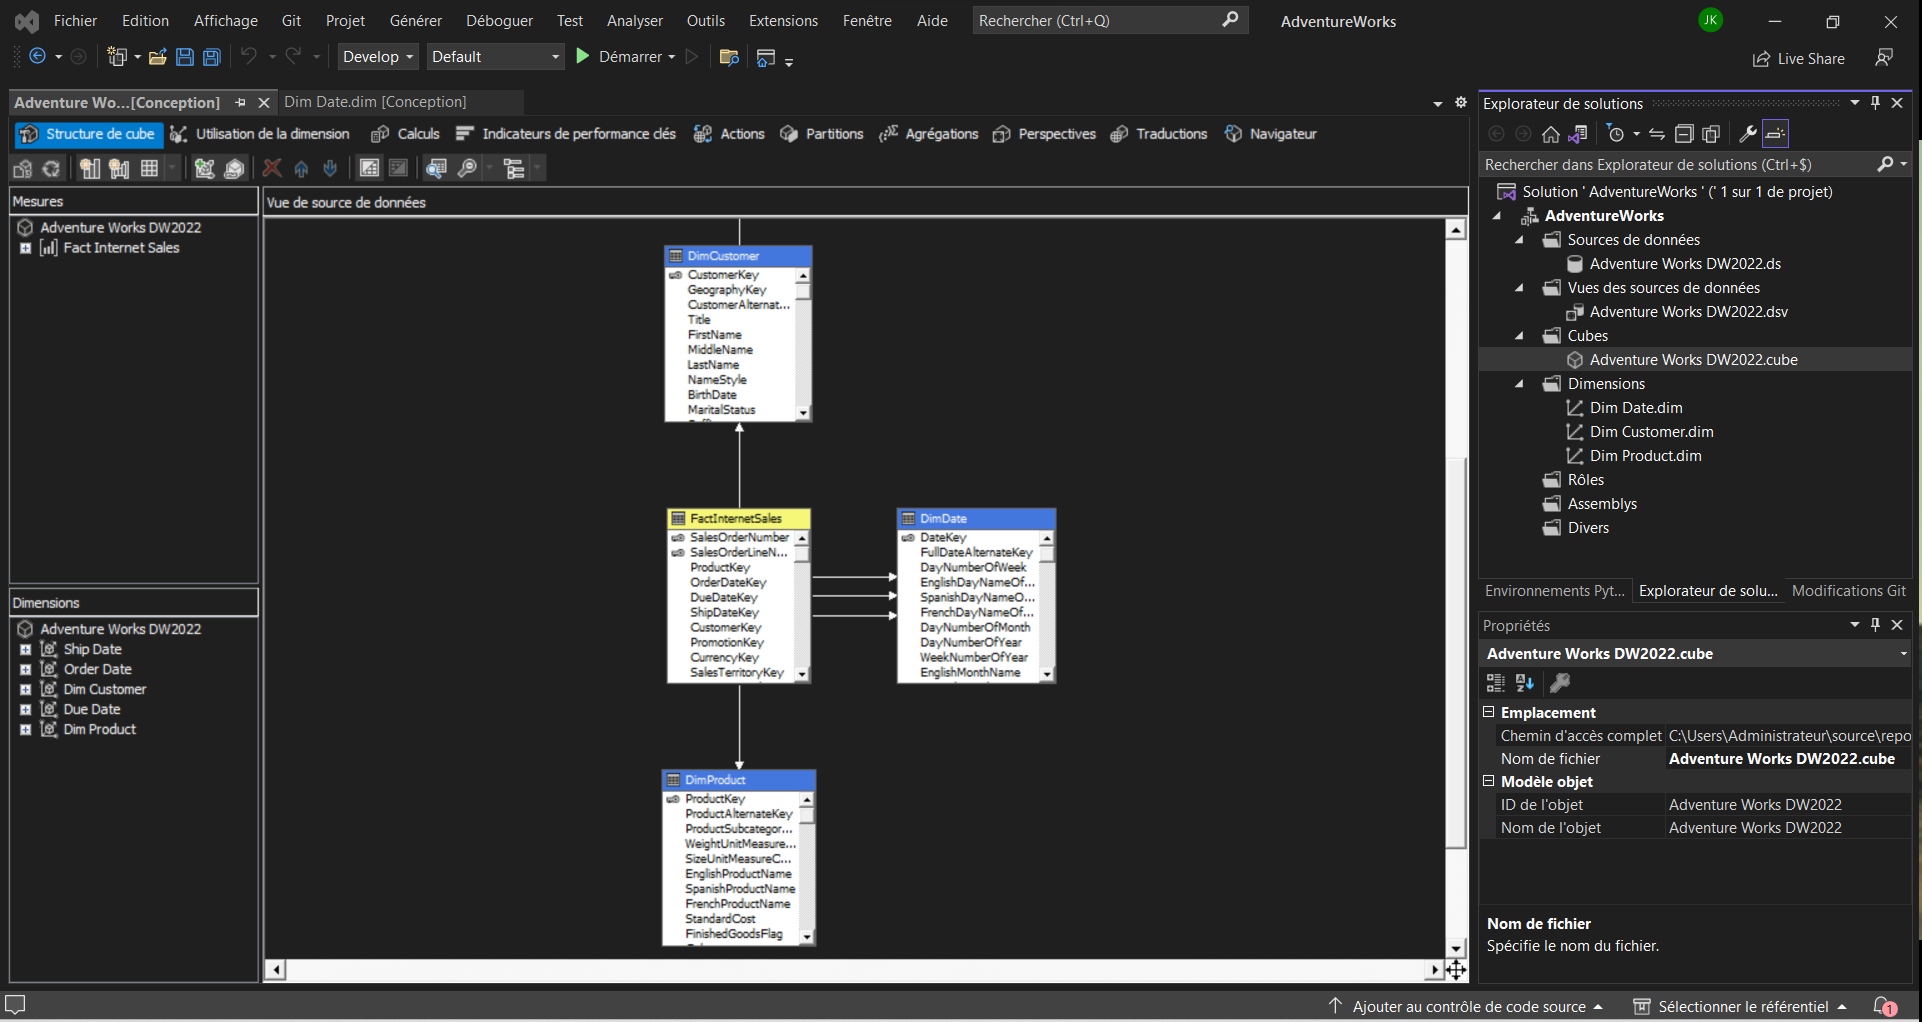Click the Switch Views icon in Solution Explorer
This screenshot has height=1022, width=1922.
(x=1578, y=134)
